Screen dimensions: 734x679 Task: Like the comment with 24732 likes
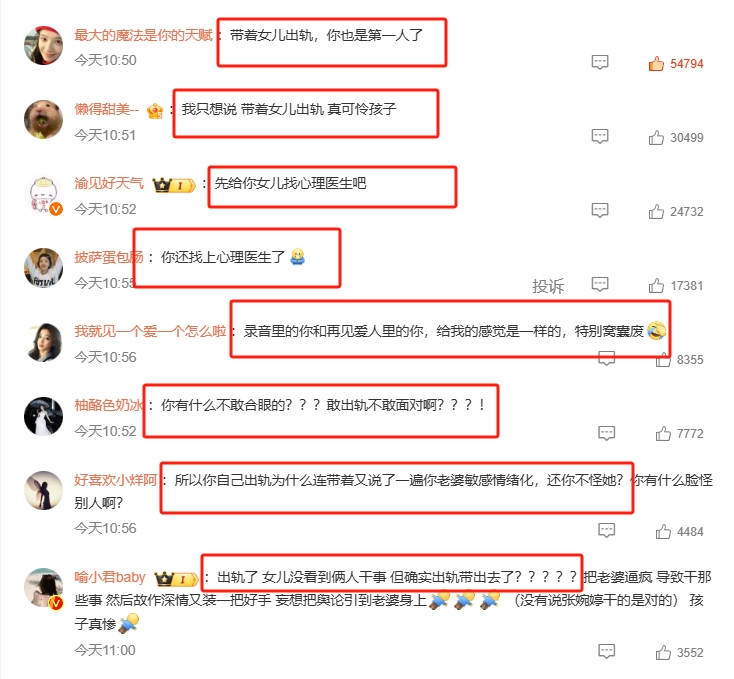coord(656,212)
